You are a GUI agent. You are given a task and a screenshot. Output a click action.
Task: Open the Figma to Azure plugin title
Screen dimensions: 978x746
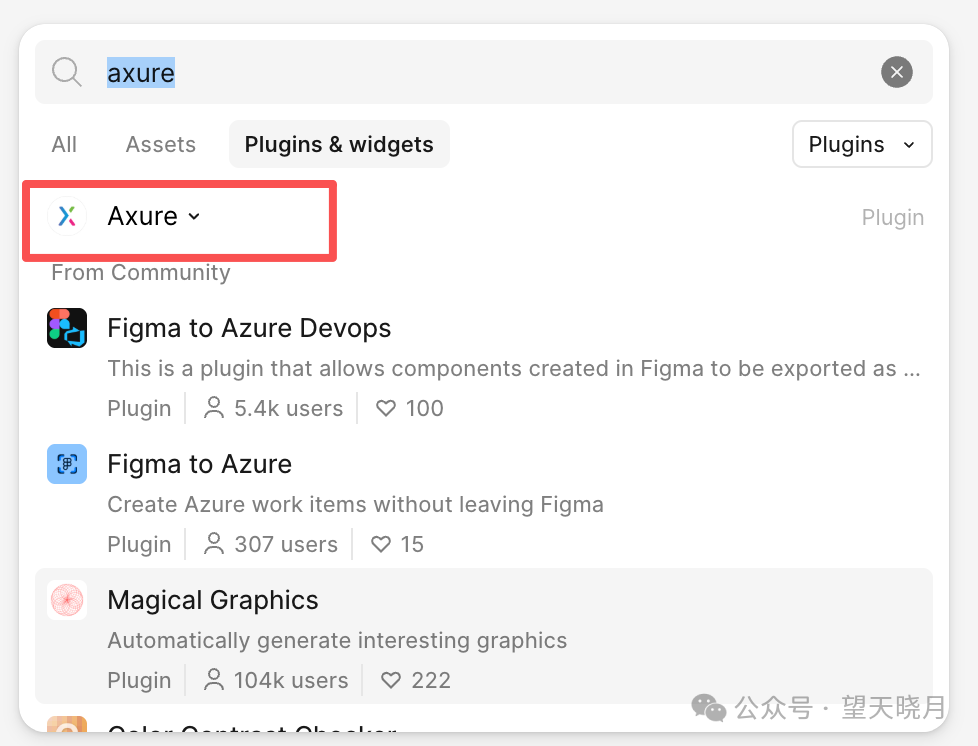[199, 464]
